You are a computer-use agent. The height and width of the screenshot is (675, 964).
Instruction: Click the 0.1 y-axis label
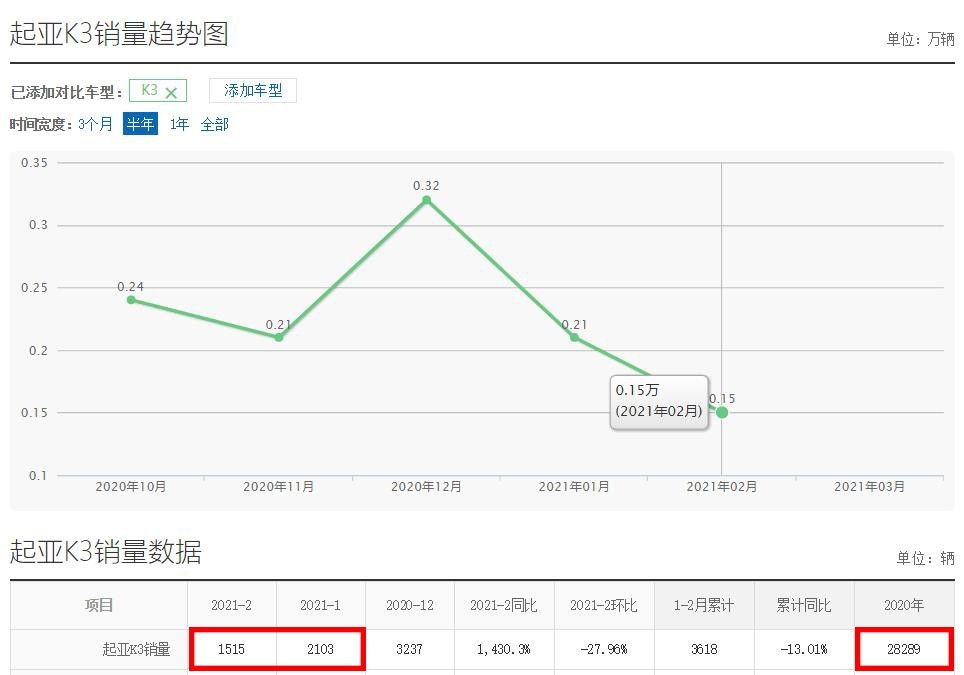38,475
